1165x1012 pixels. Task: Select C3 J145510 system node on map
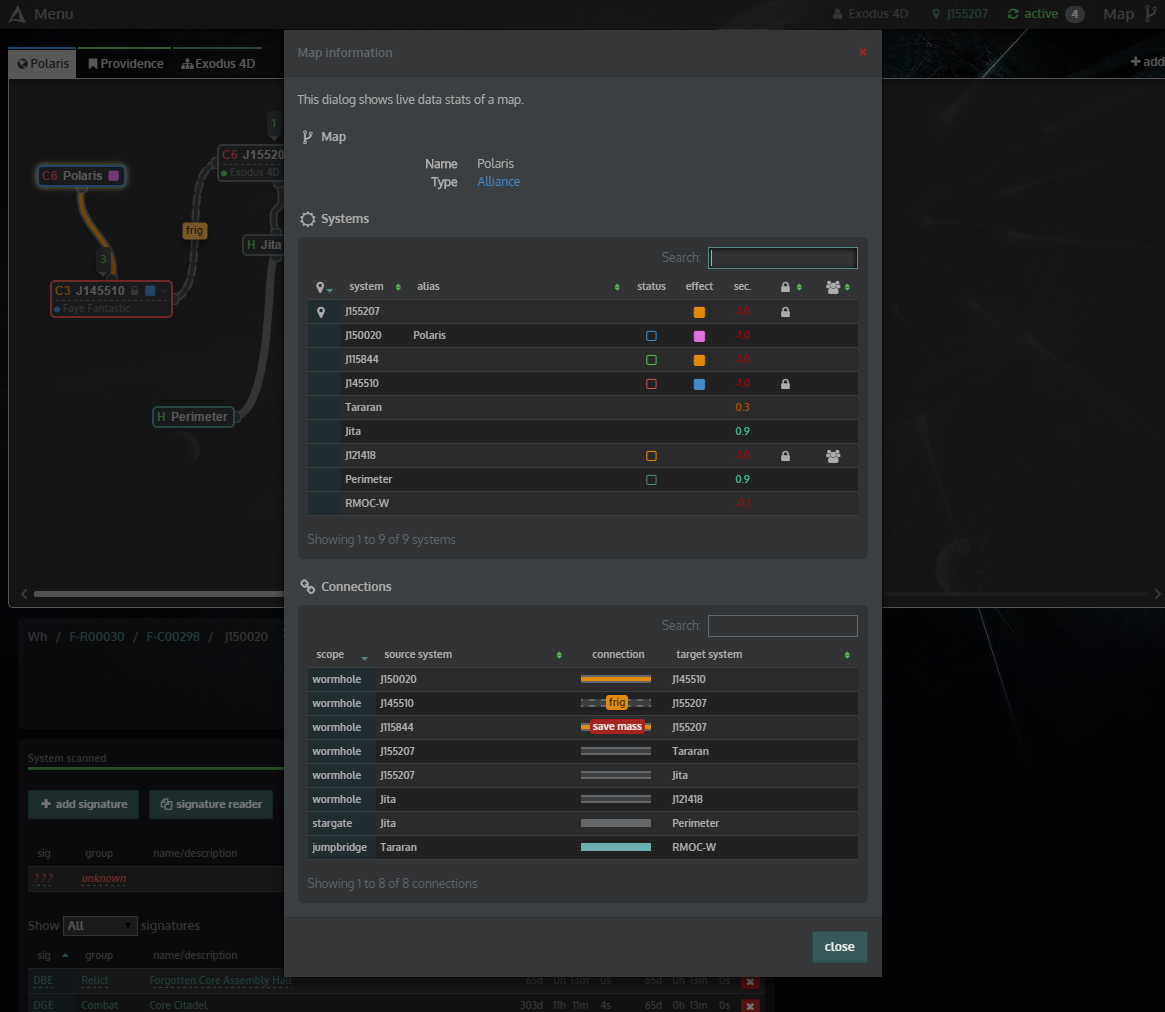pos(111,299)
